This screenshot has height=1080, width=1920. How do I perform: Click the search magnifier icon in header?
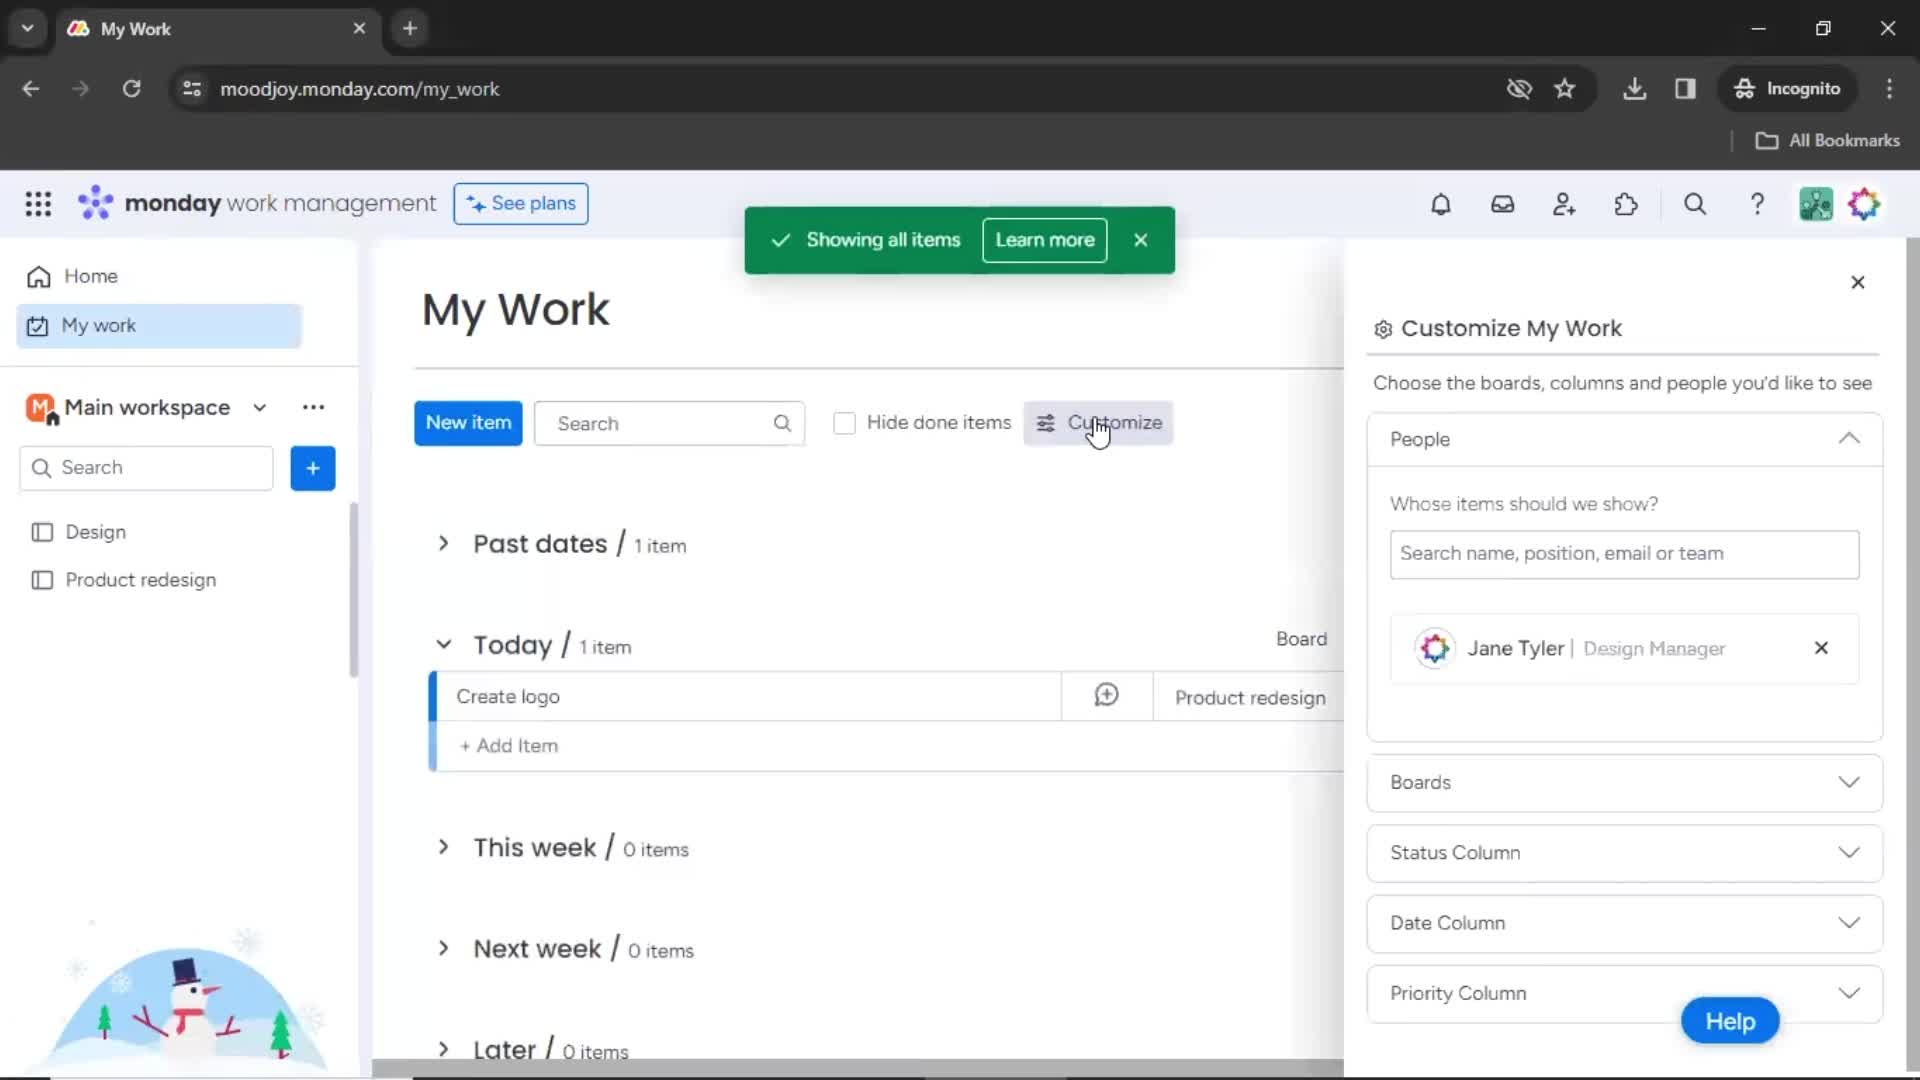1696,204
